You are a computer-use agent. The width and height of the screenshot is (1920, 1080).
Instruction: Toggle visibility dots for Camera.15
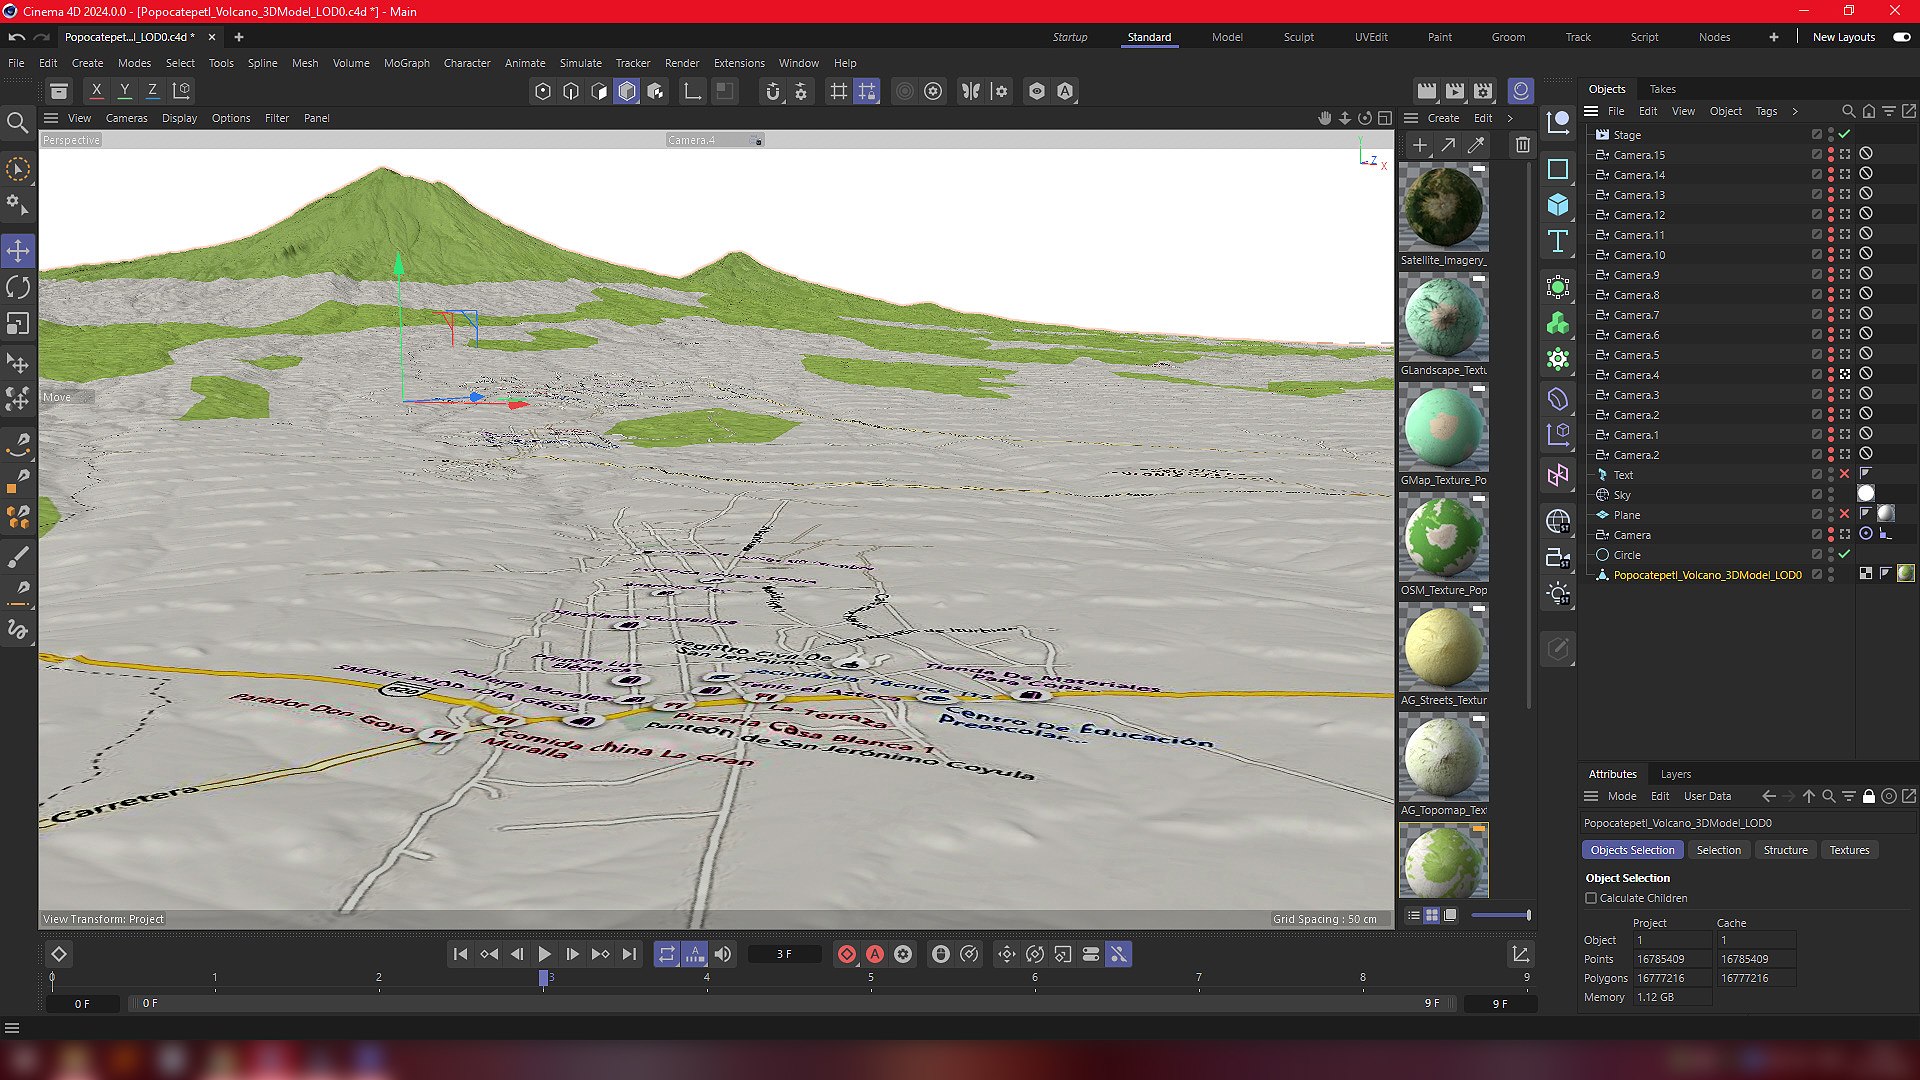click(1831, 155)
